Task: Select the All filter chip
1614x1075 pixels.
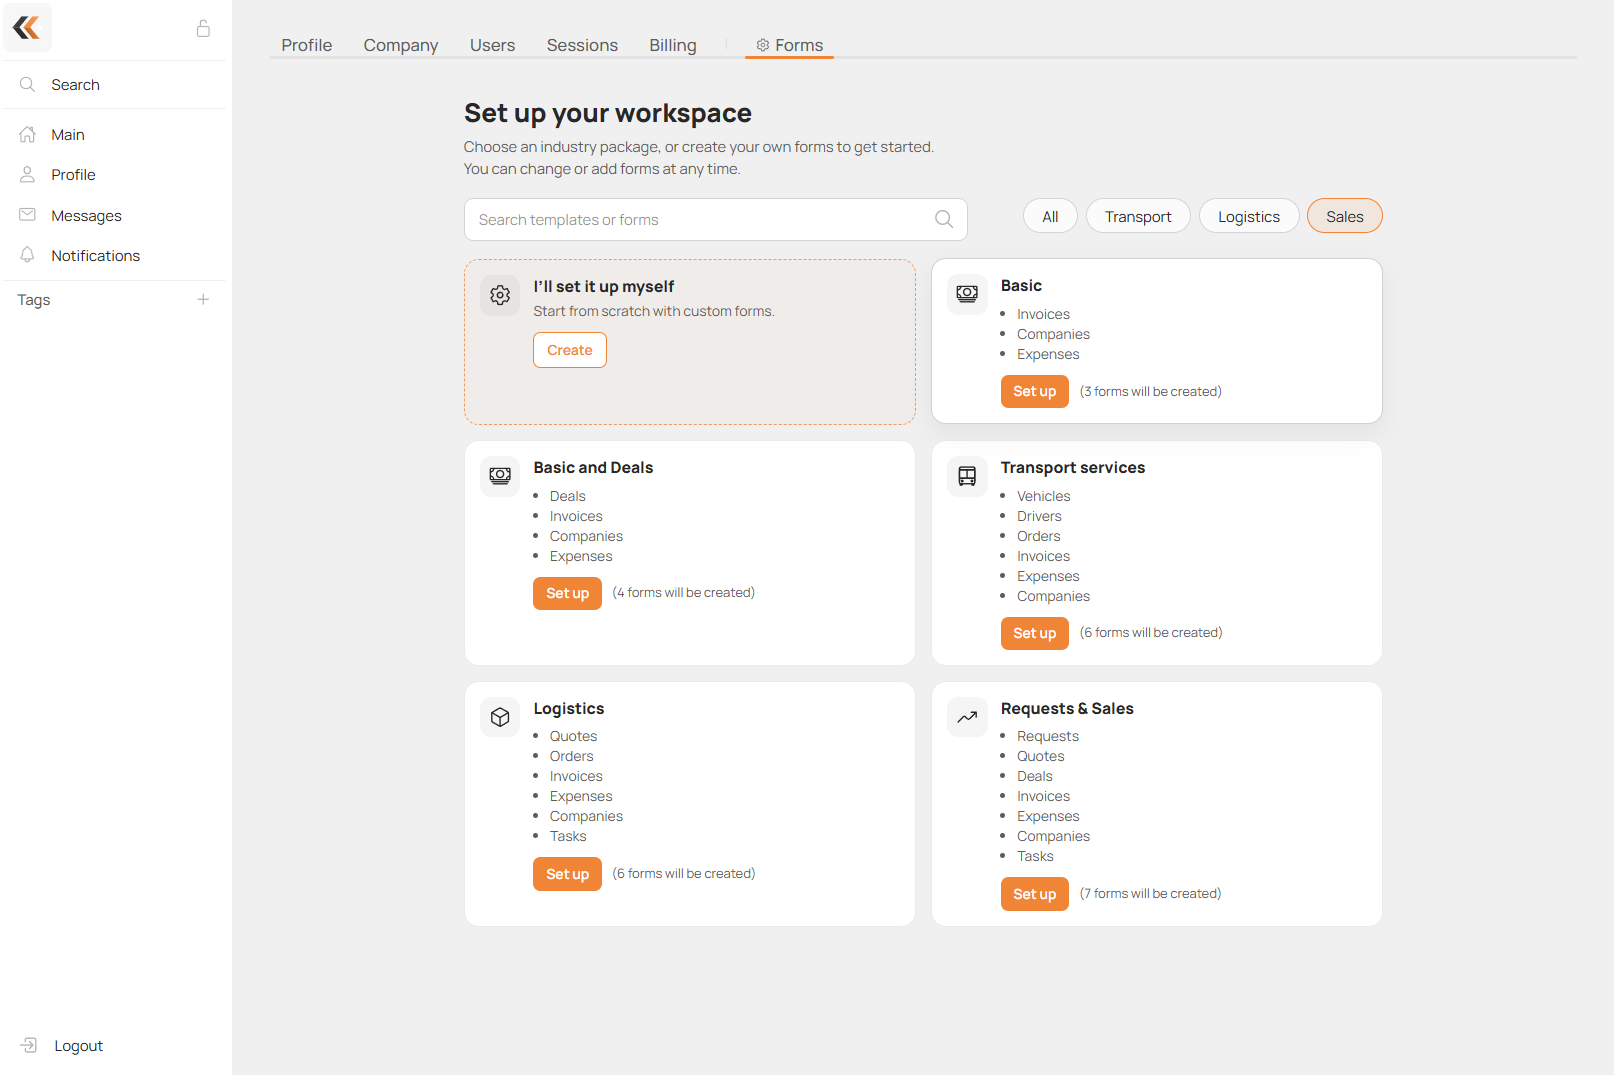Action: 1049,215
